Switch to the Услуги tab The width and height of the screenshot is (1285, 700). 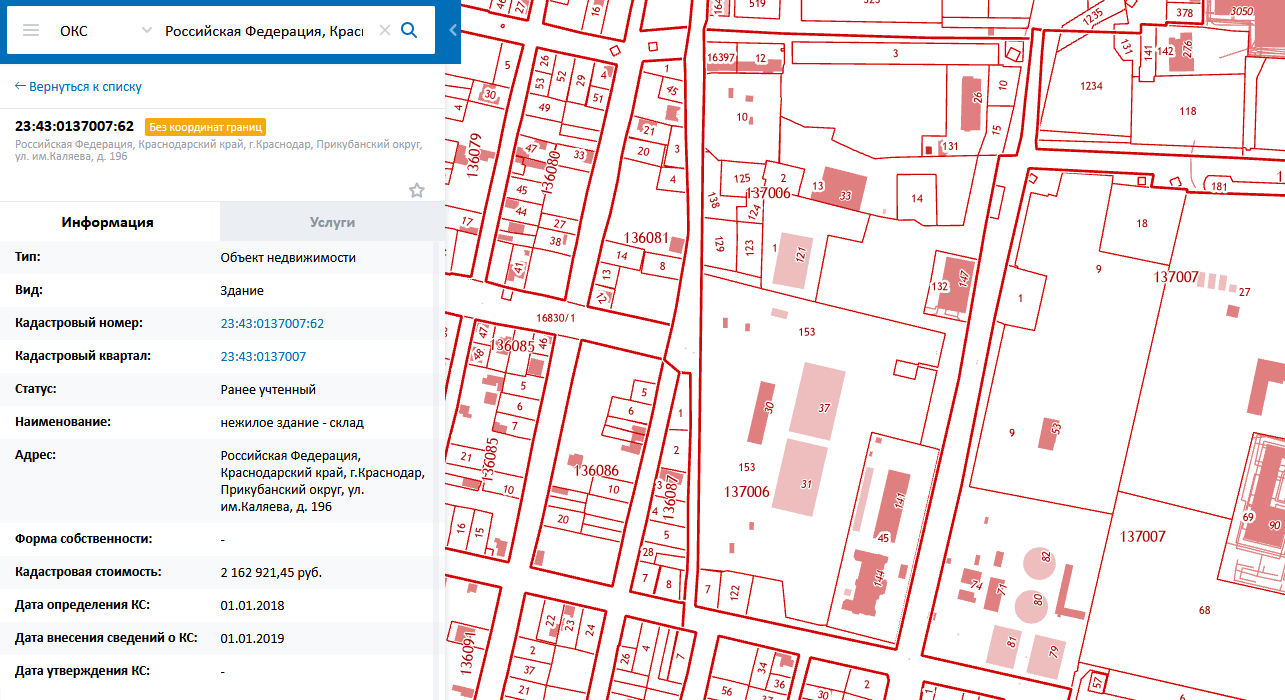click(x=332, y=222)
